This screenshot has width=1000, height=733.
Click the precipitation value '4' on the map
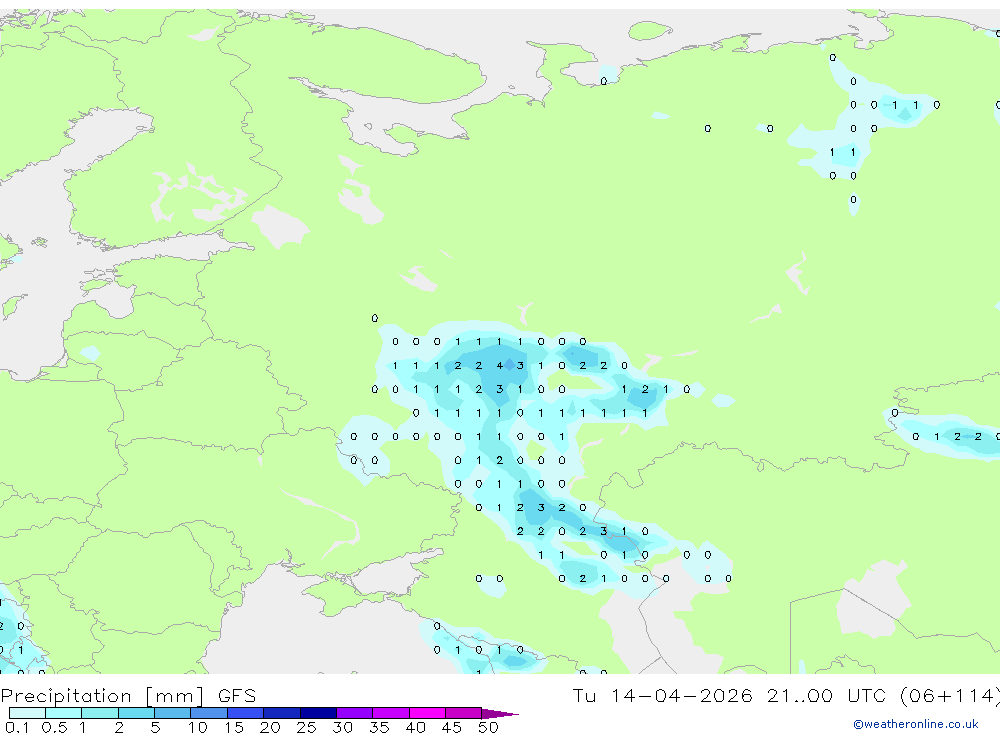point(499,366)
